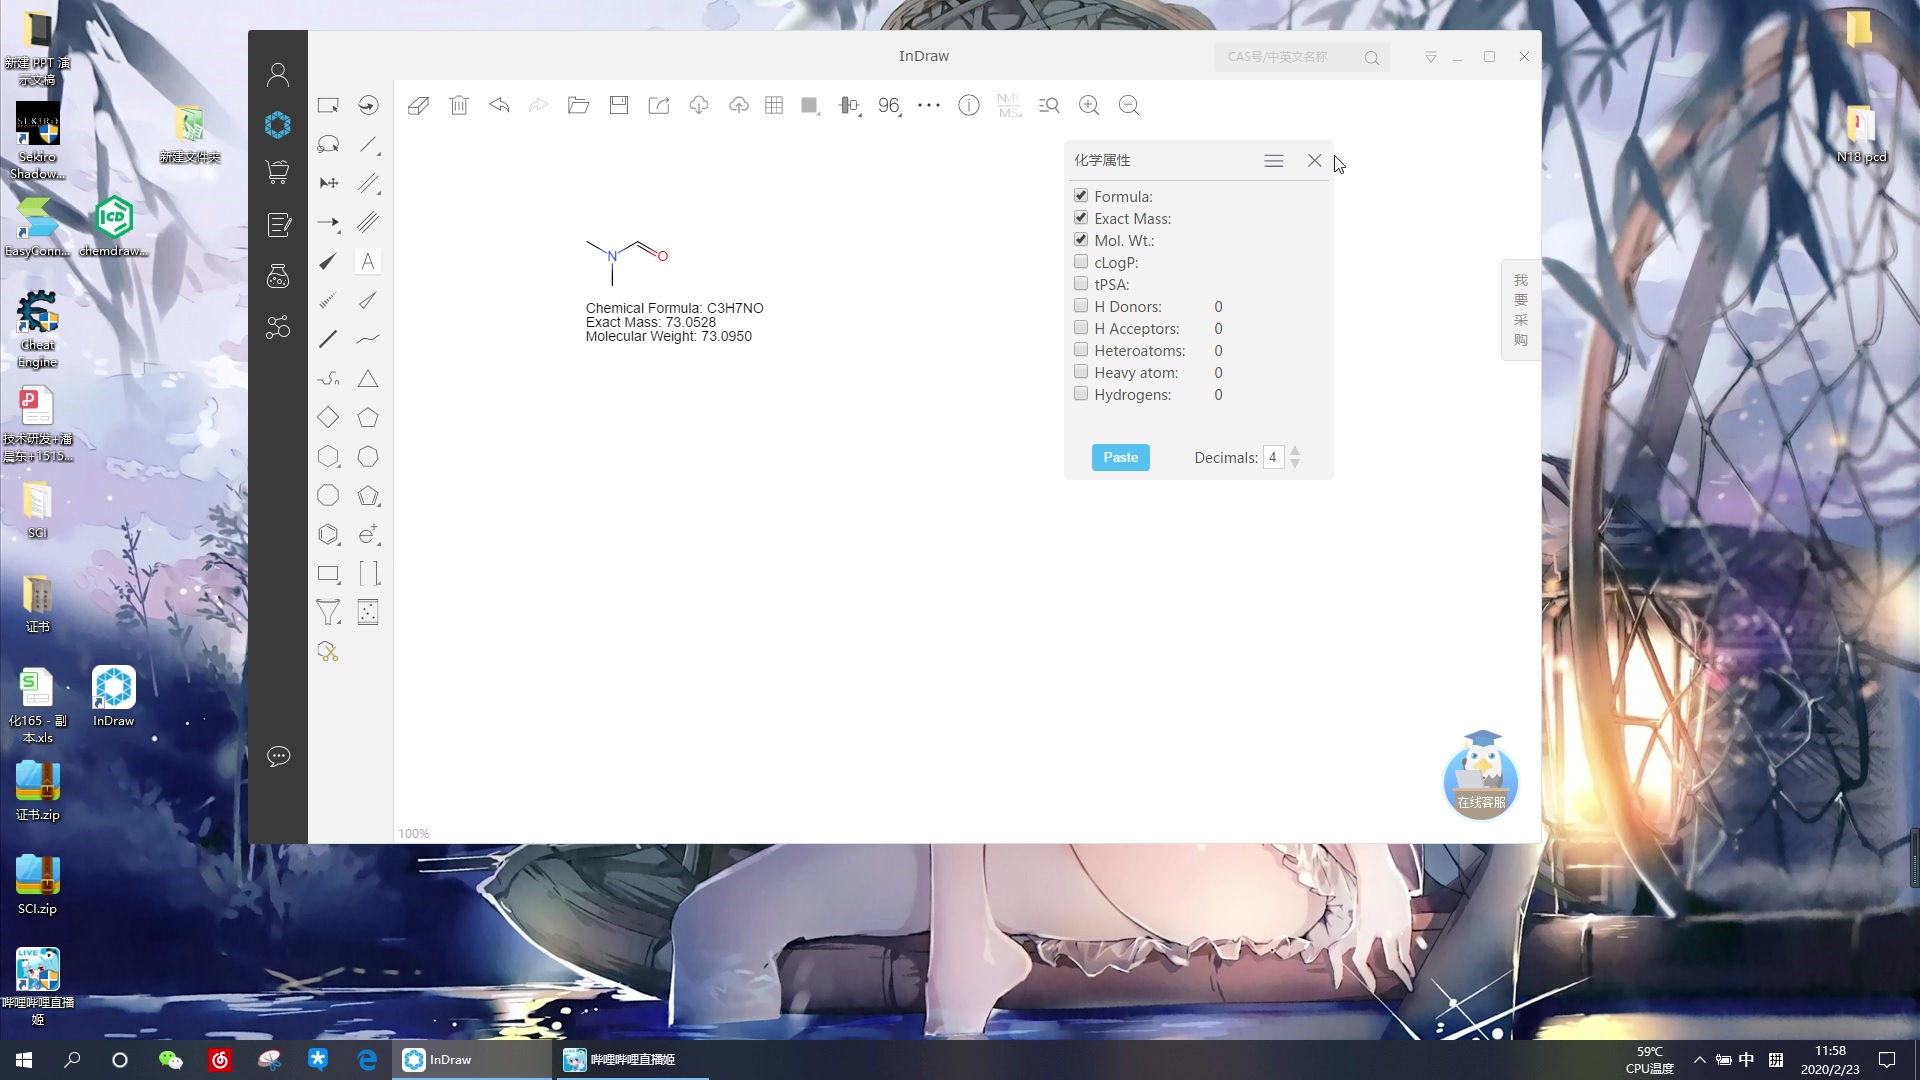Image resolution: width=1920 pixels, height=1080 pixels.
Task: Click InDraw in the taskbar
Action: click(470, 1059)
